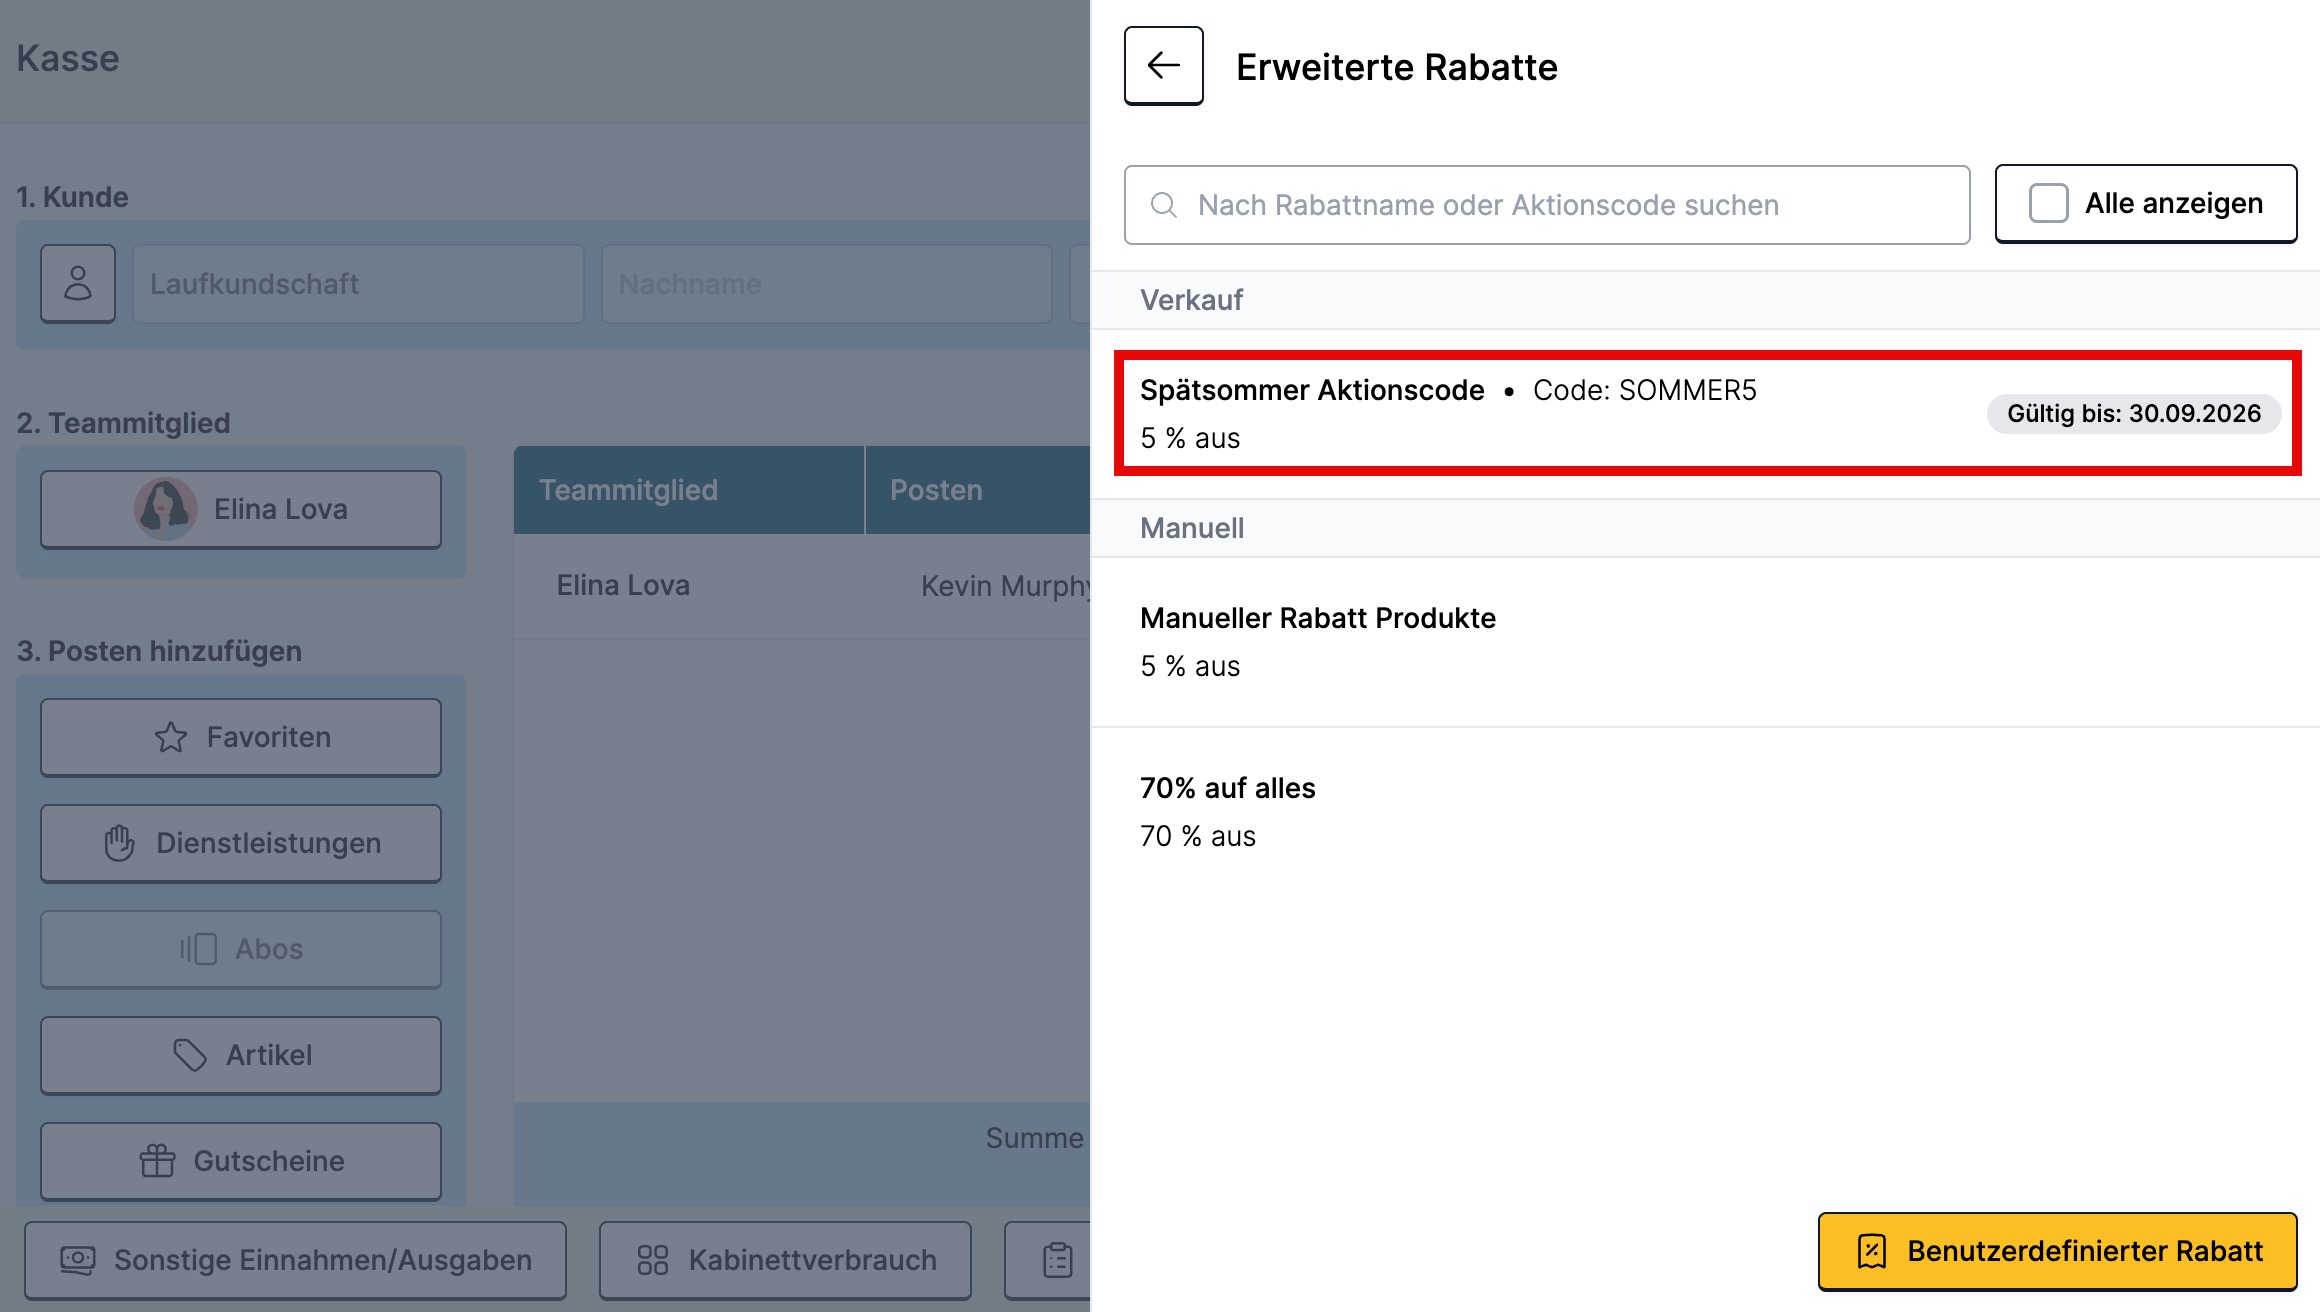
Task: Open Sonstige Einnahmen/Ausgaben
Action: click(x=296, y=1260)
